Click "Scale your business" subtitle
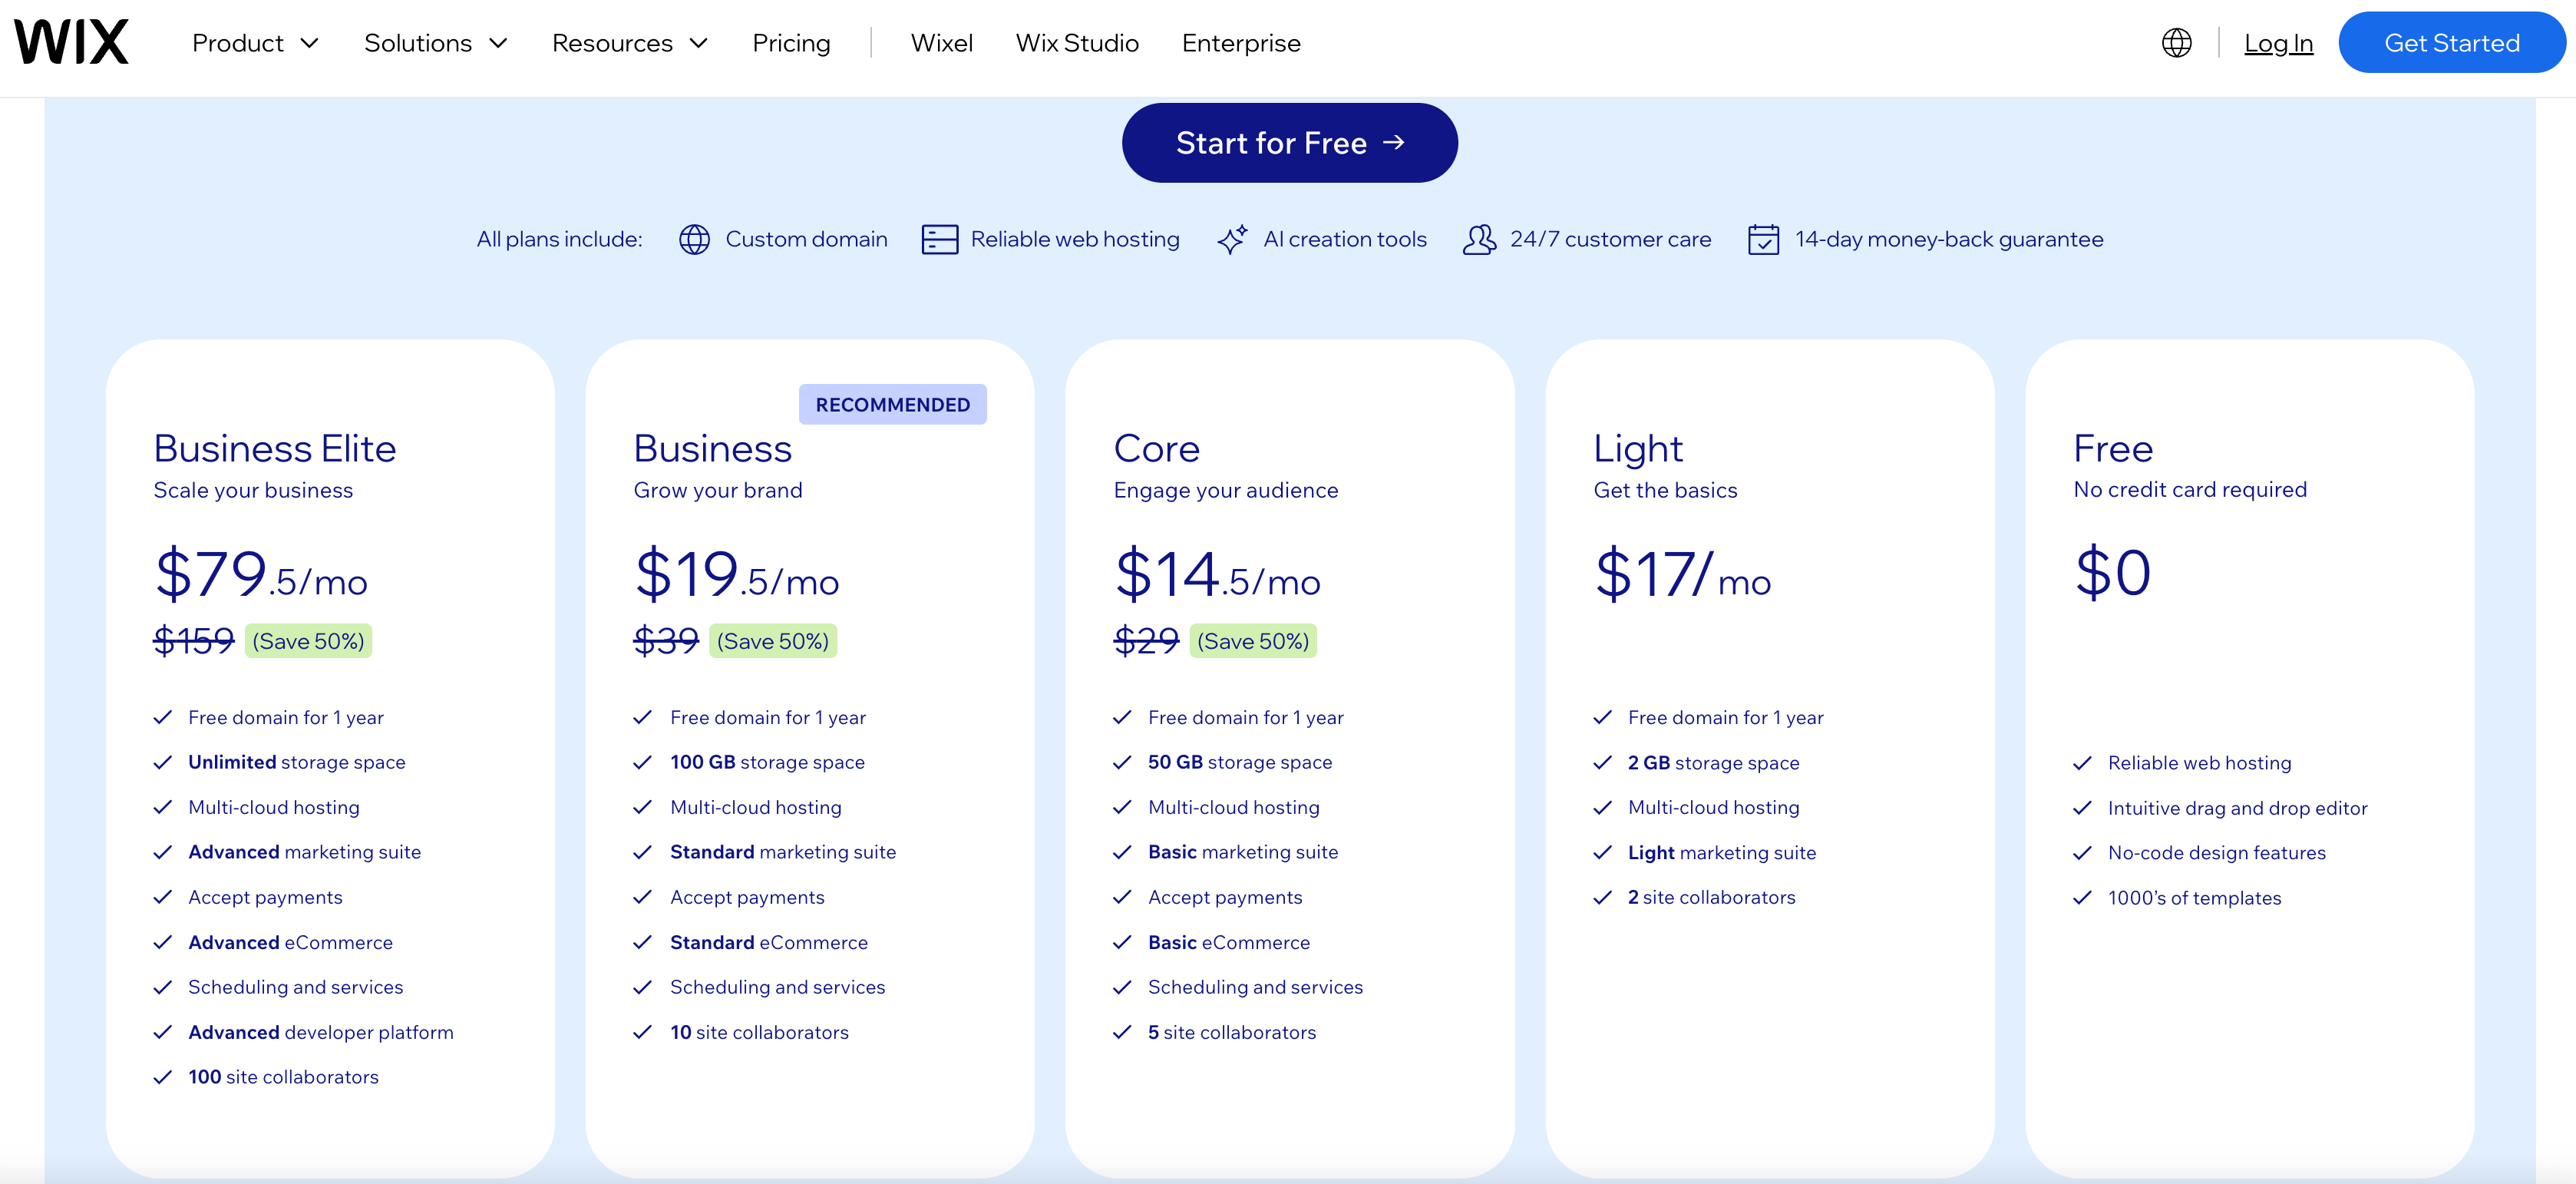Image resolution: width=2576 pixels, height=1184 pixels. (x=252, y=491)
